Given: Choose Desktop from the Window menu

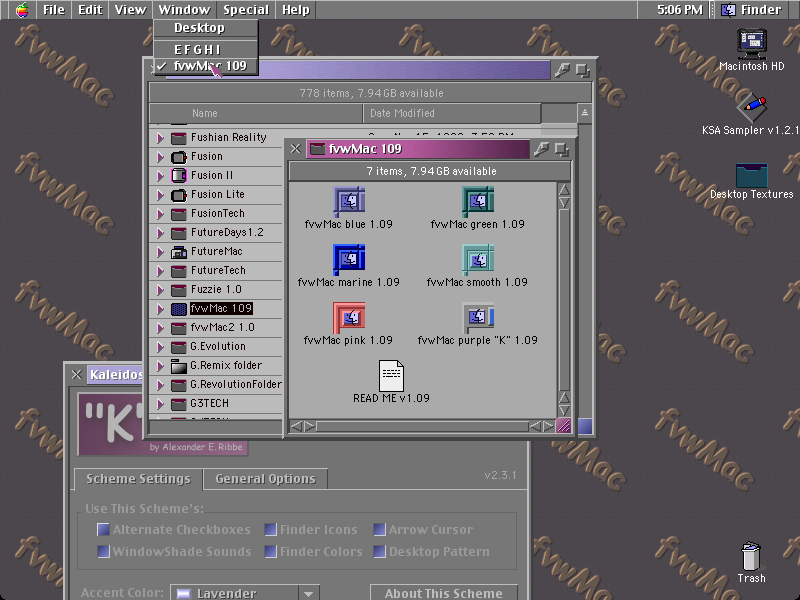Looking at the screenshot, I should (206, 28).
